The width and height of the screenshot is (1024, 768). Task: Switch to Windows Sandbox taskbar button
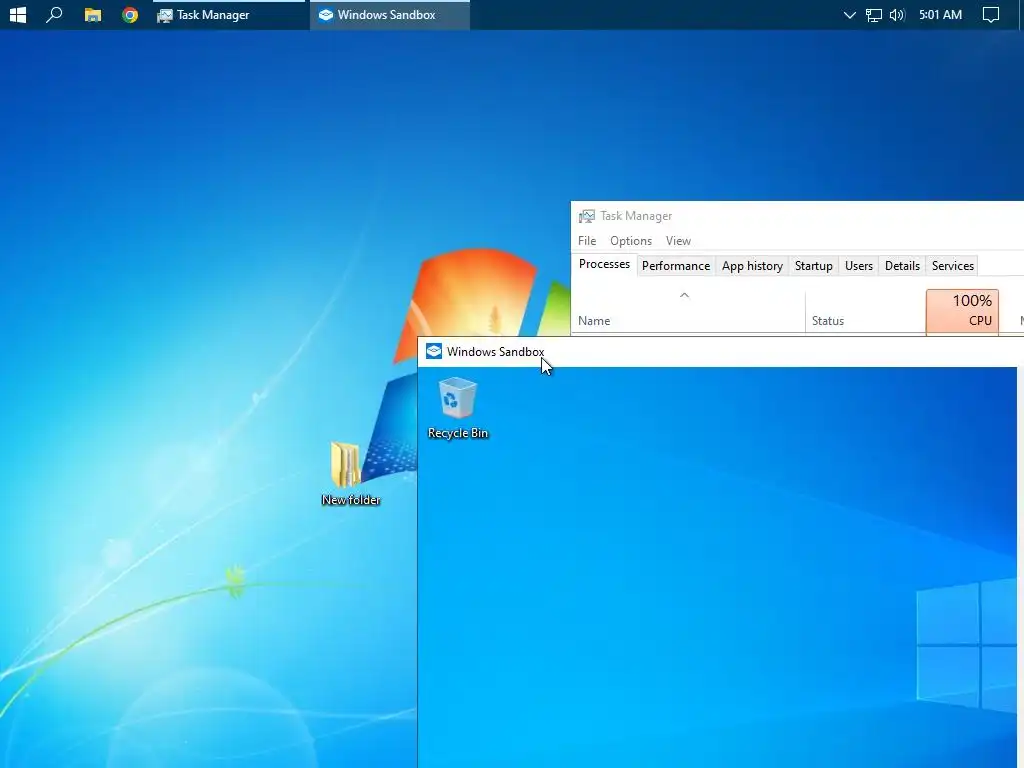click(x=389, y=14)
